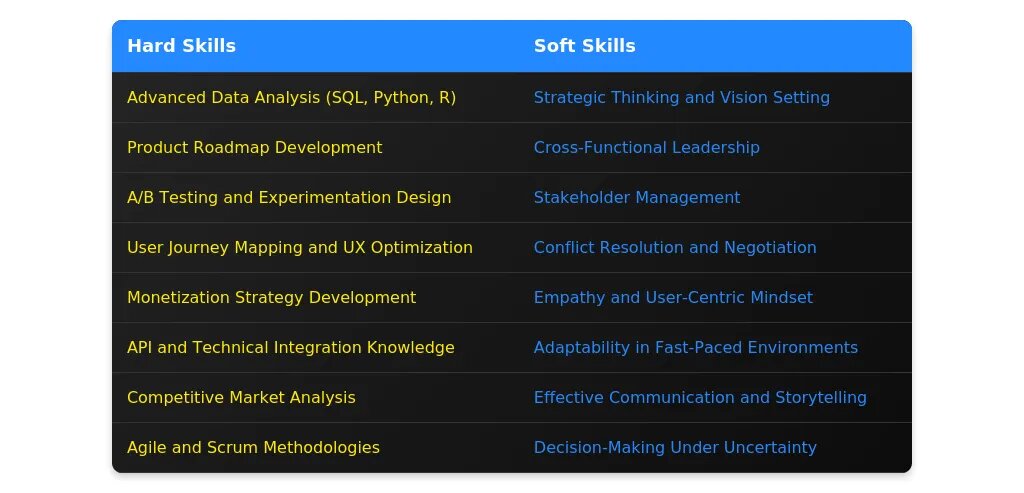Click Conflict Resolution and Negotiation link

tap(675, 247)
